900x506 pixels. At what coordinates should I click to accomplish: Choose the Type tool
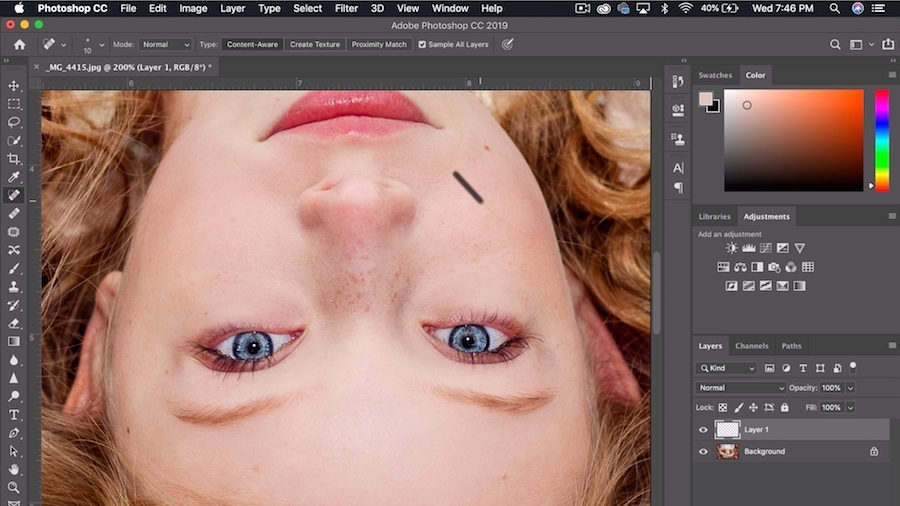(x=14, y=415)
